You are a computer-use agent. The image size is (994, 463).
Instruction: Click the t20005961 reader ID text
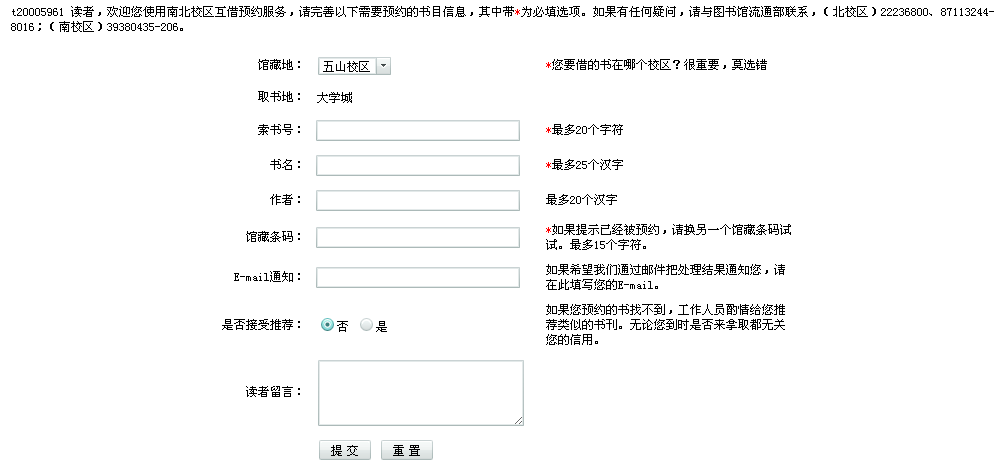pyautogui.click(x=37, y=12)
